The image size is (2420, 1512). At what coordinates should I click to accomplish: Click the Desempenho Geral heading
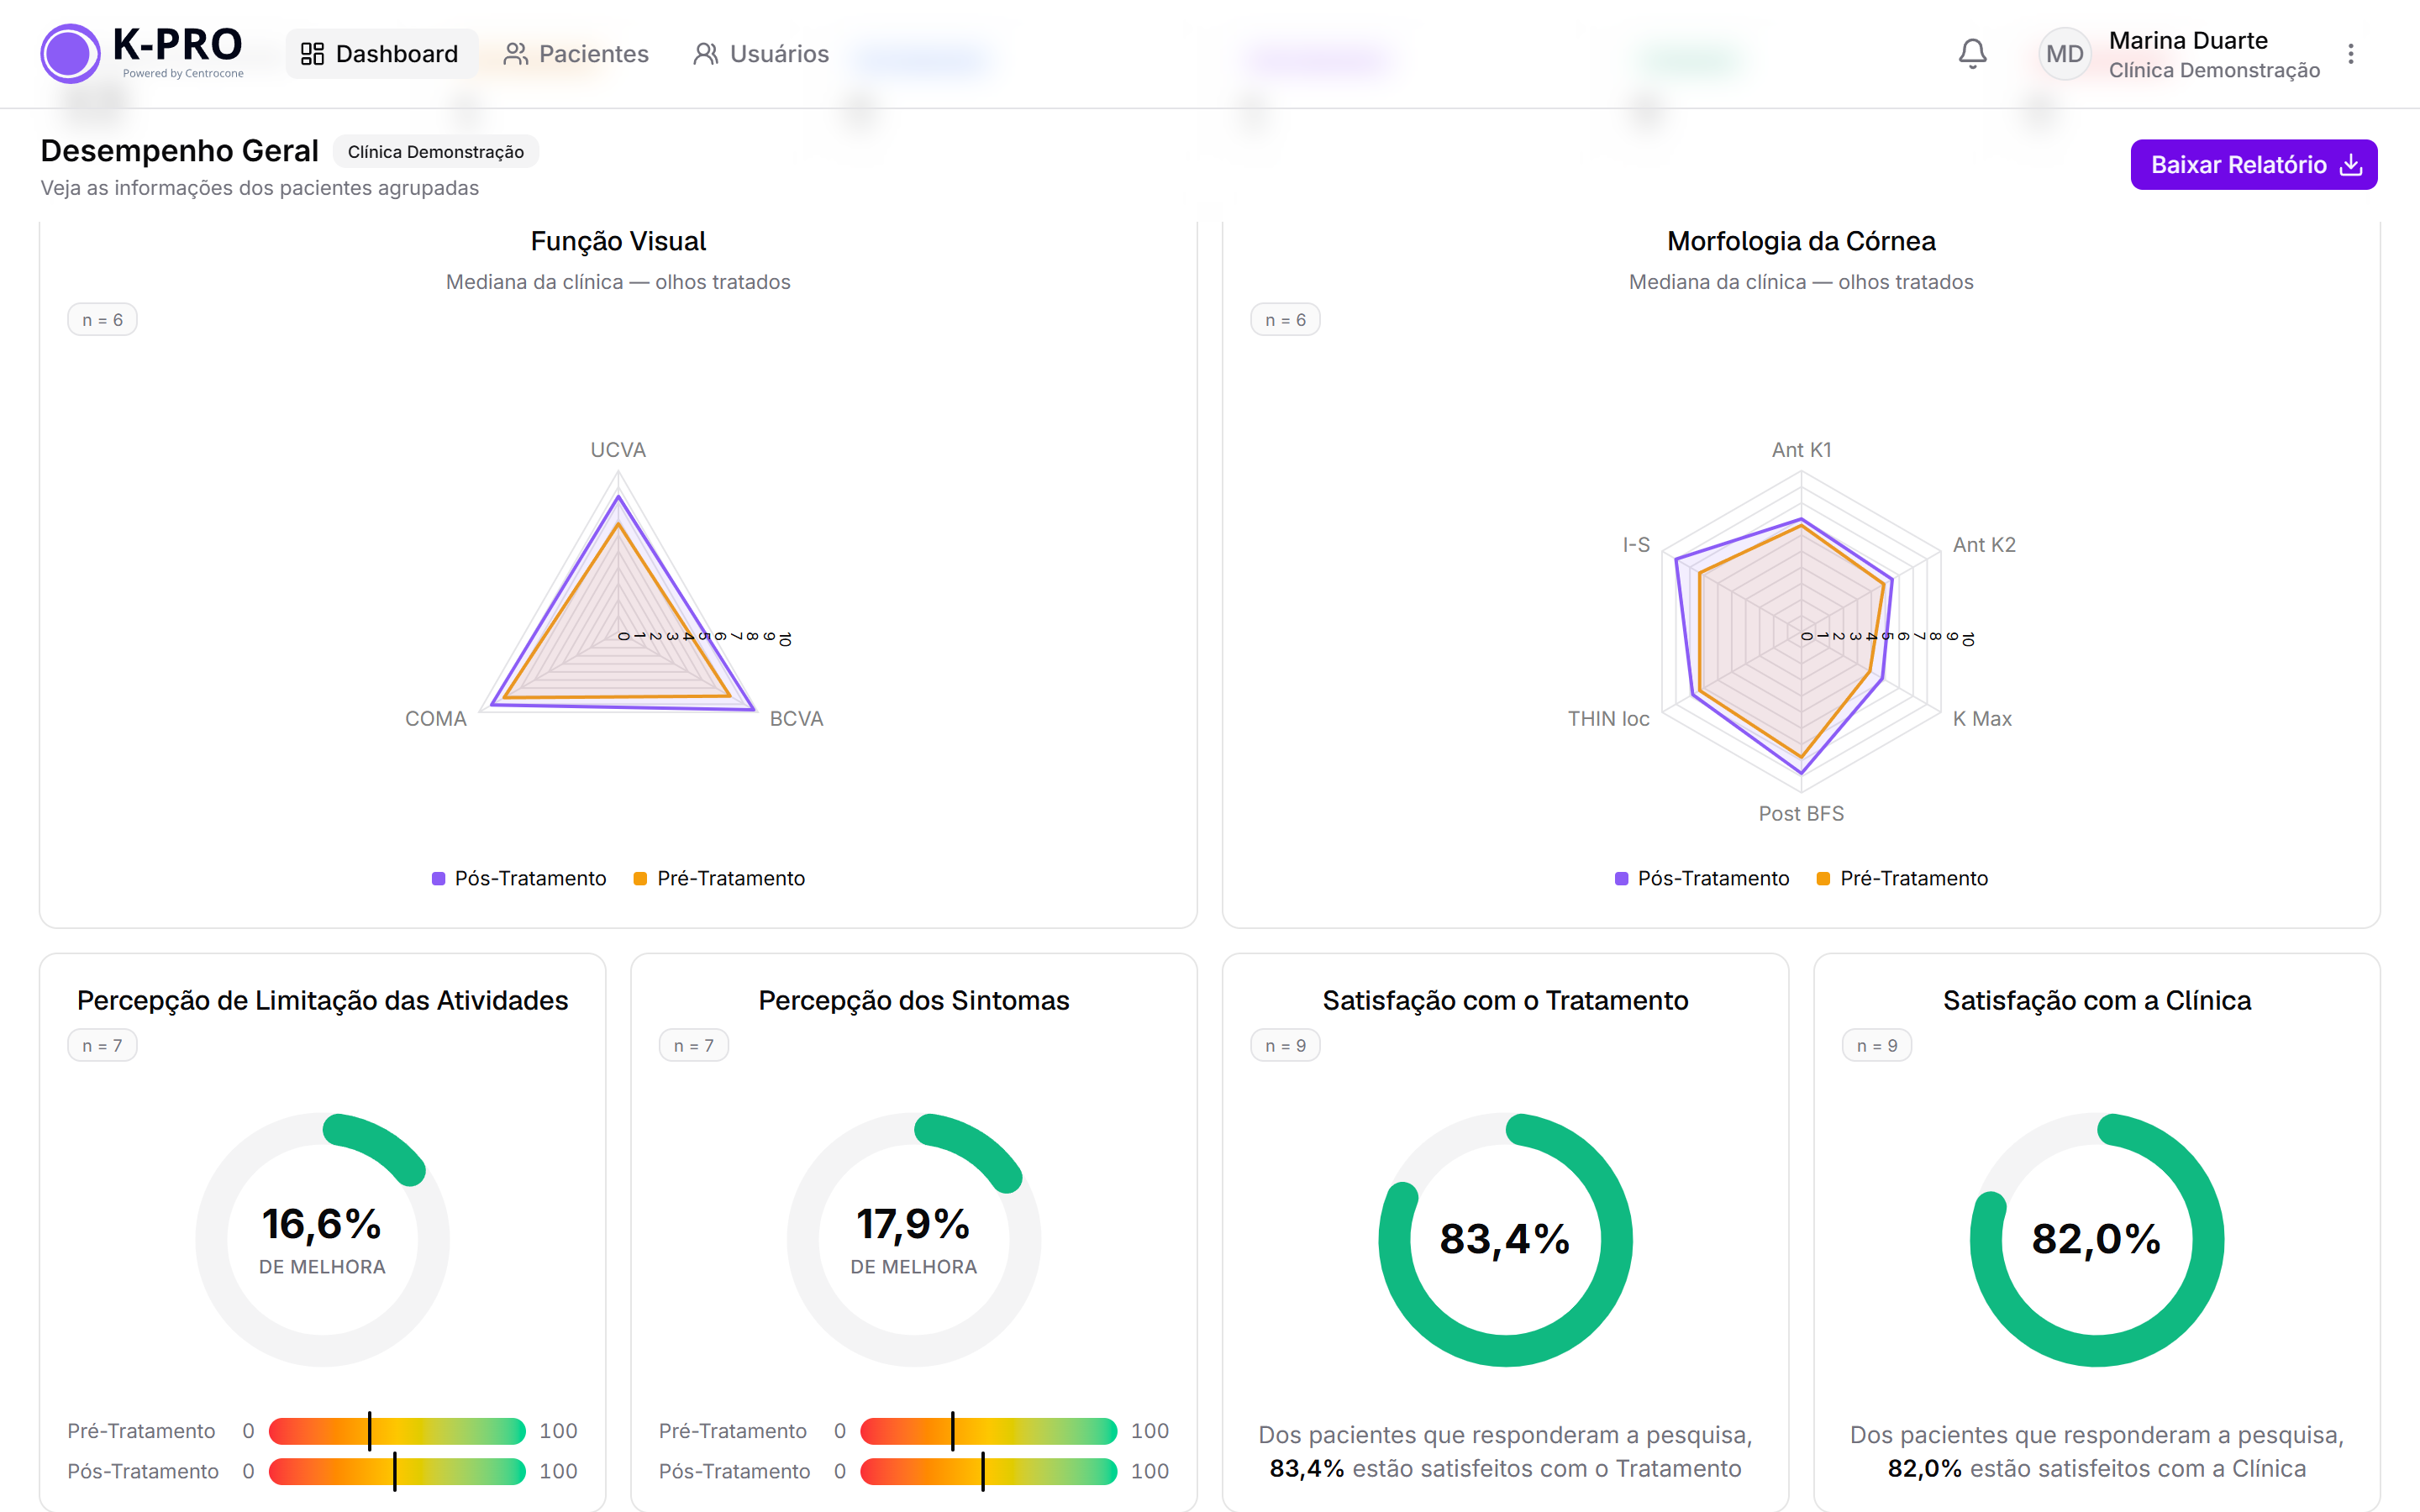[x=179, y=150]
